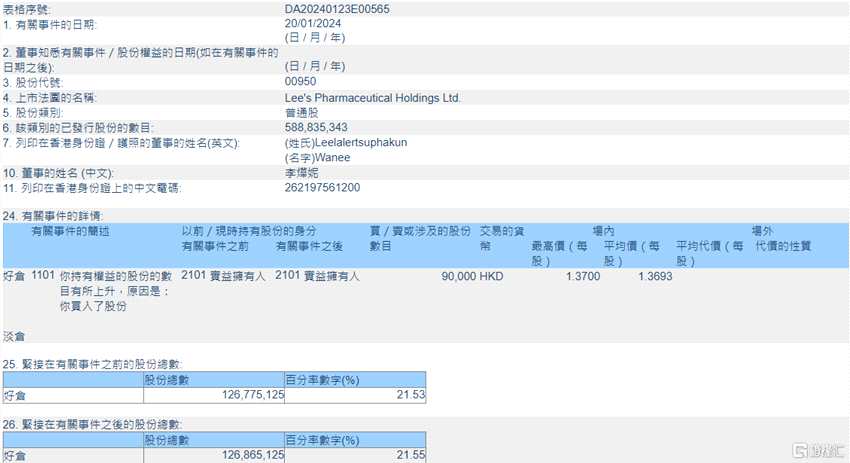Click Lee's Pharmaceutical Holdings Ltd. name
The height and width of the screenshot is (463, 850).
372,98
